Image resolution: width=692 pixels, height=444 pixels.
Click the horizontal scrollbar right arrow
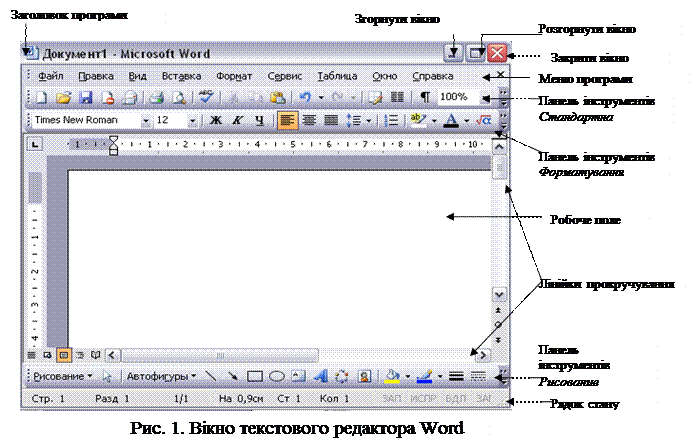coord(484,355)
